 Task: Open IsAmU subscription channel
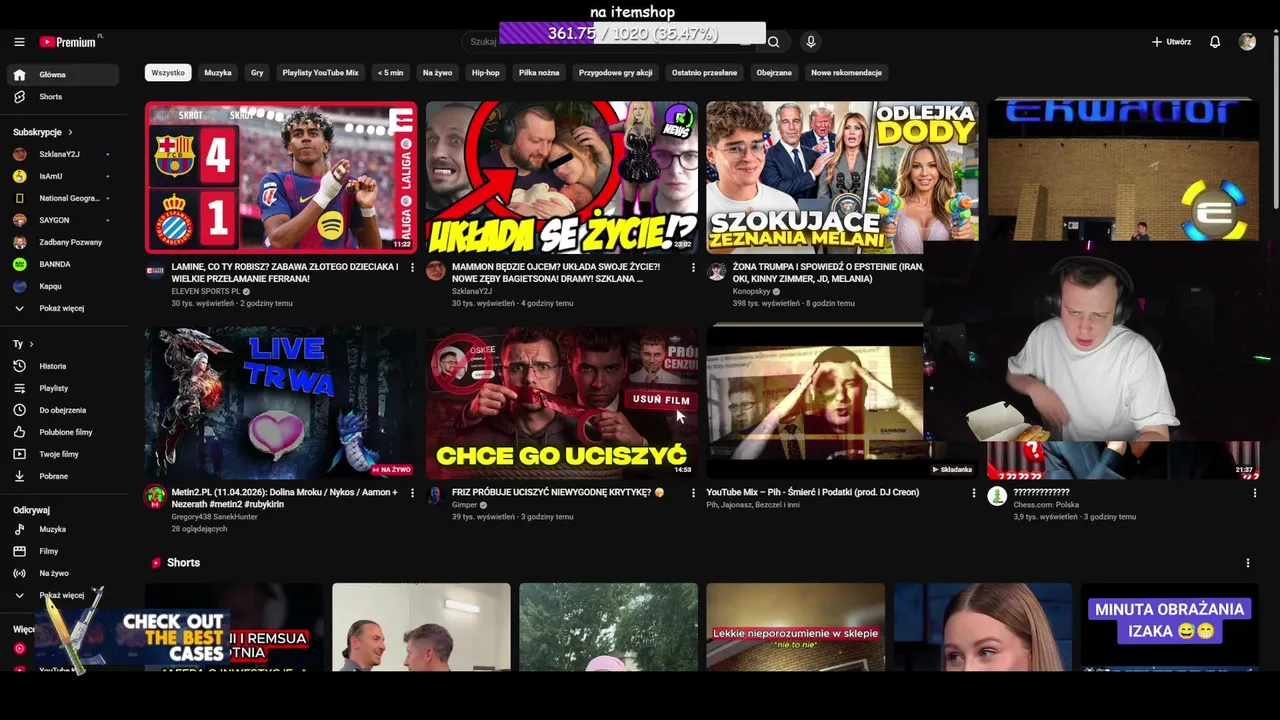(x=63, y=176)
